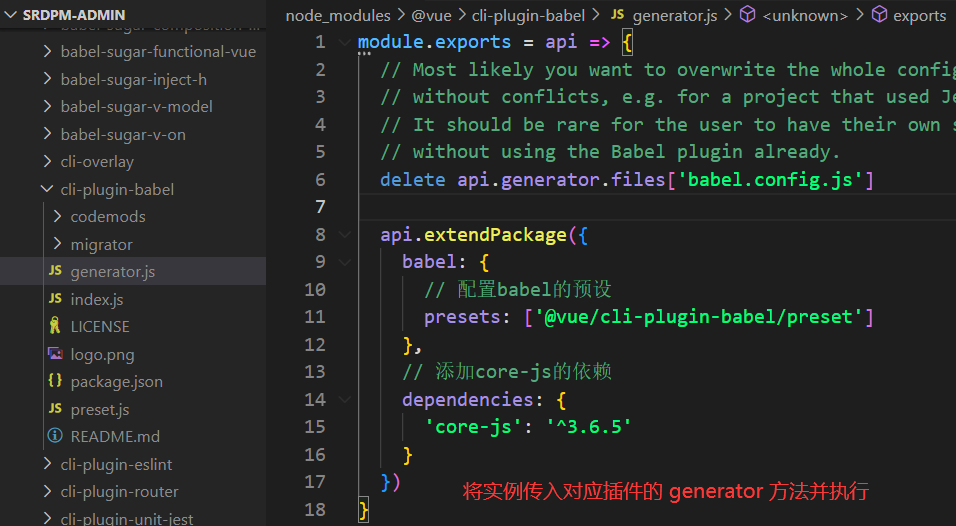Image resolution: width=956 pixels, height=526 pixels.
Task: Click the info icon beside README.md
Action: pyautogui.click(x=55, y=436)
